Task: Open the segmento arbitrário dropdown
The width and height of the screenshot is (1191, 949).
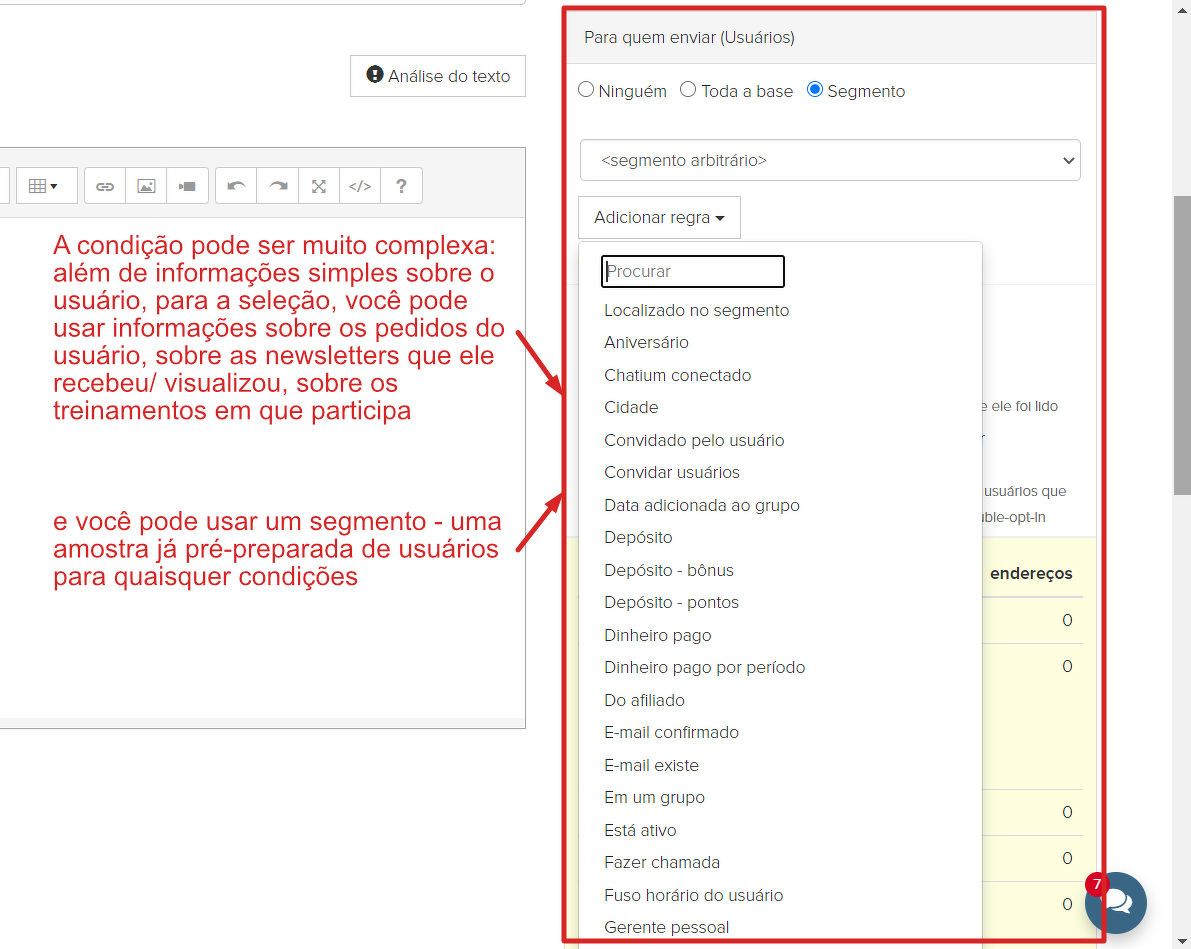Action: 830,160
